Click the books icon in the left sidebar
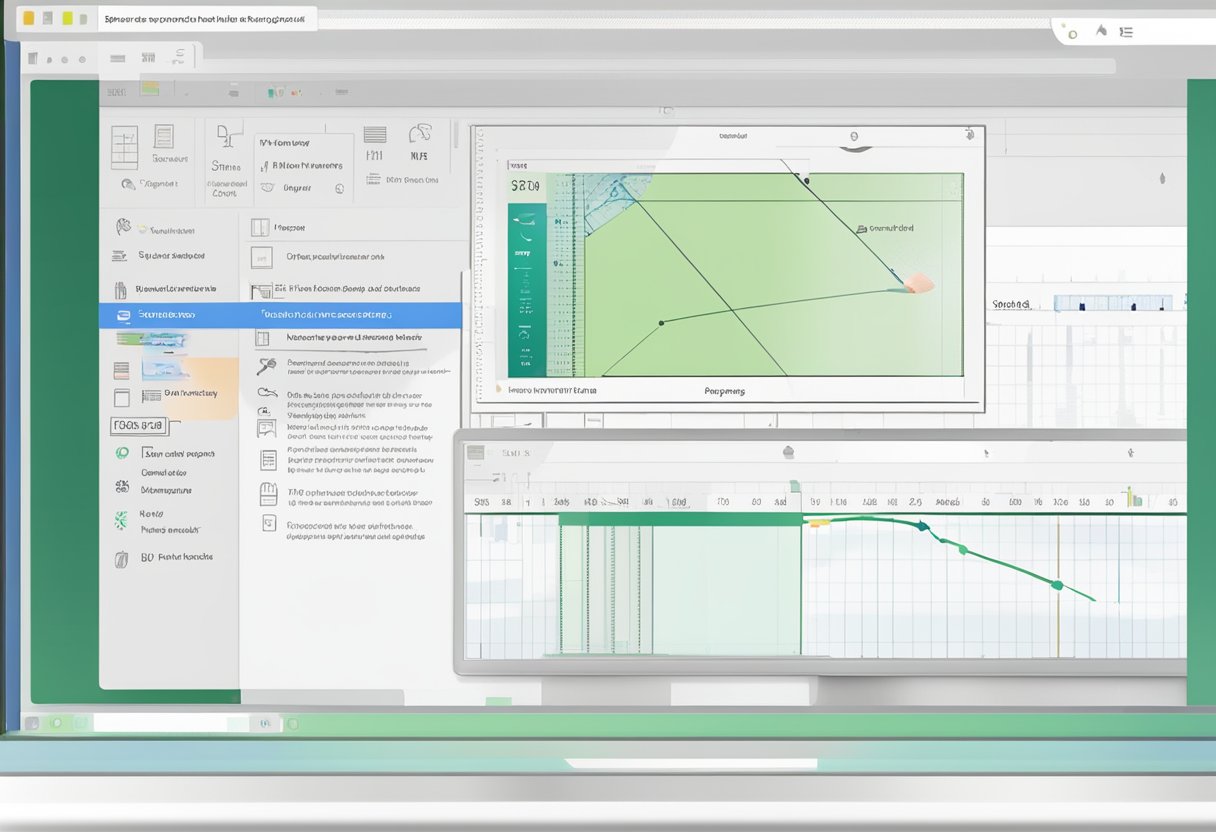The image size is (1216, 832). [x=121, y=290]
